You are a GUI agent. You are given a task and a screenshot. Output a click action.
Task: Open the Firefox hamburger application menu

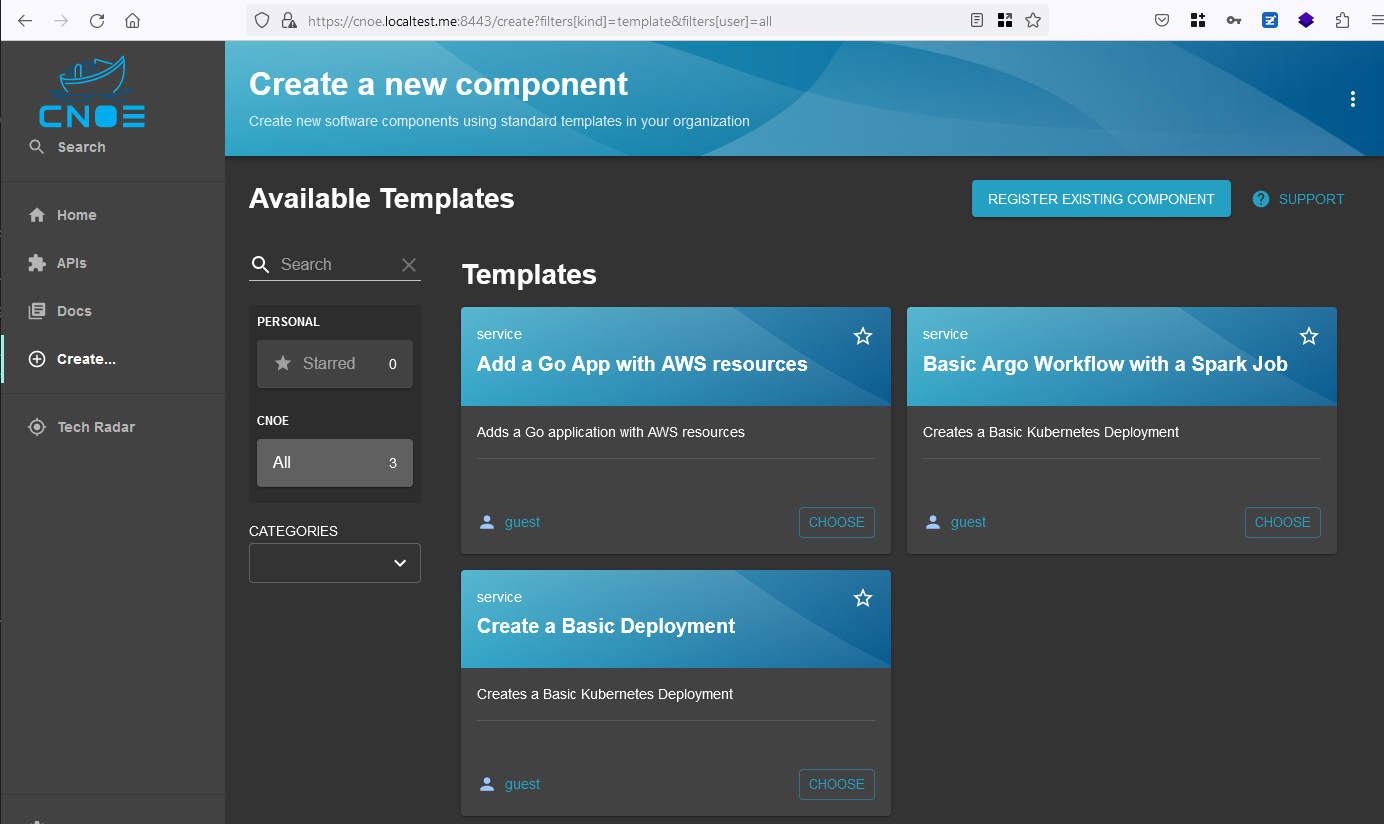(1376, 20)
